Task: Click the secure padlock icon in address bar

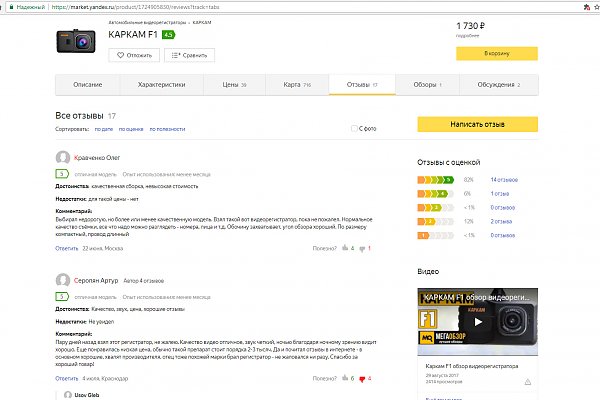Action: 7,6
